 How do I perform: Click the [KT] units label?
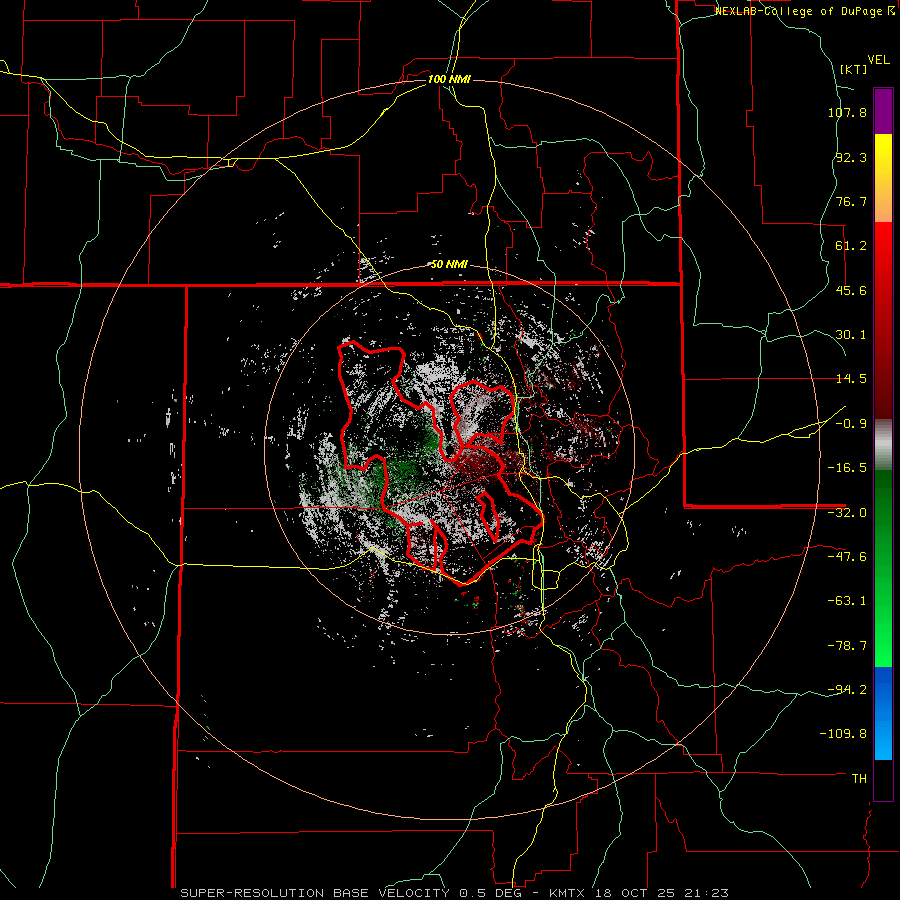coord(853,69)
